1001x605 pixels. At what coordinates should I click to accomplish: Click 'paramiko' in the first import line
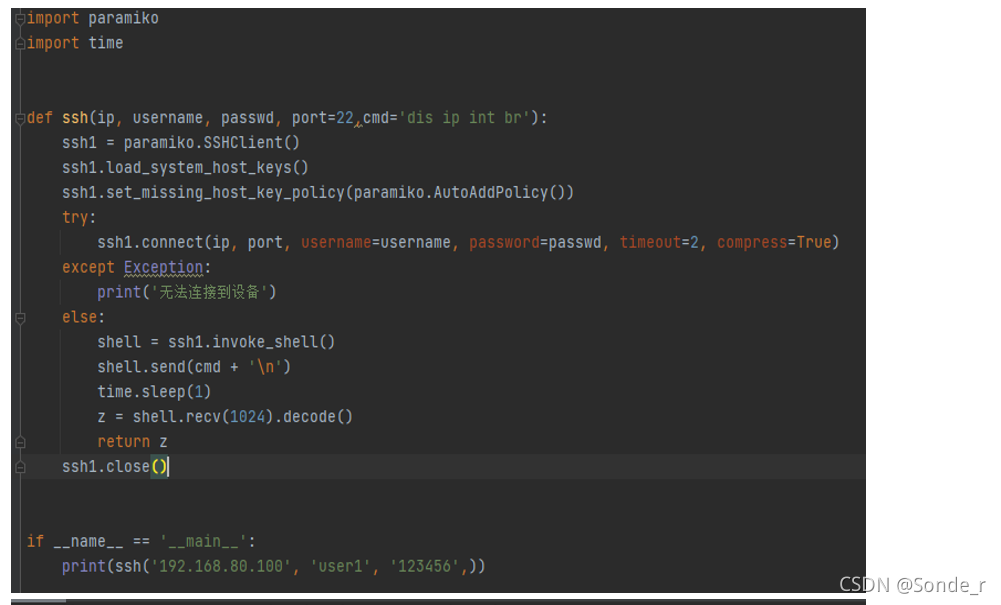tap(123, 19)
